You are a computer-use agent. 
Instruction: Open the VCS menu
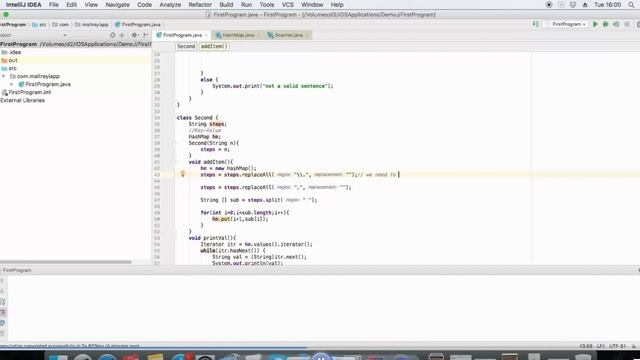pos(288,5)
